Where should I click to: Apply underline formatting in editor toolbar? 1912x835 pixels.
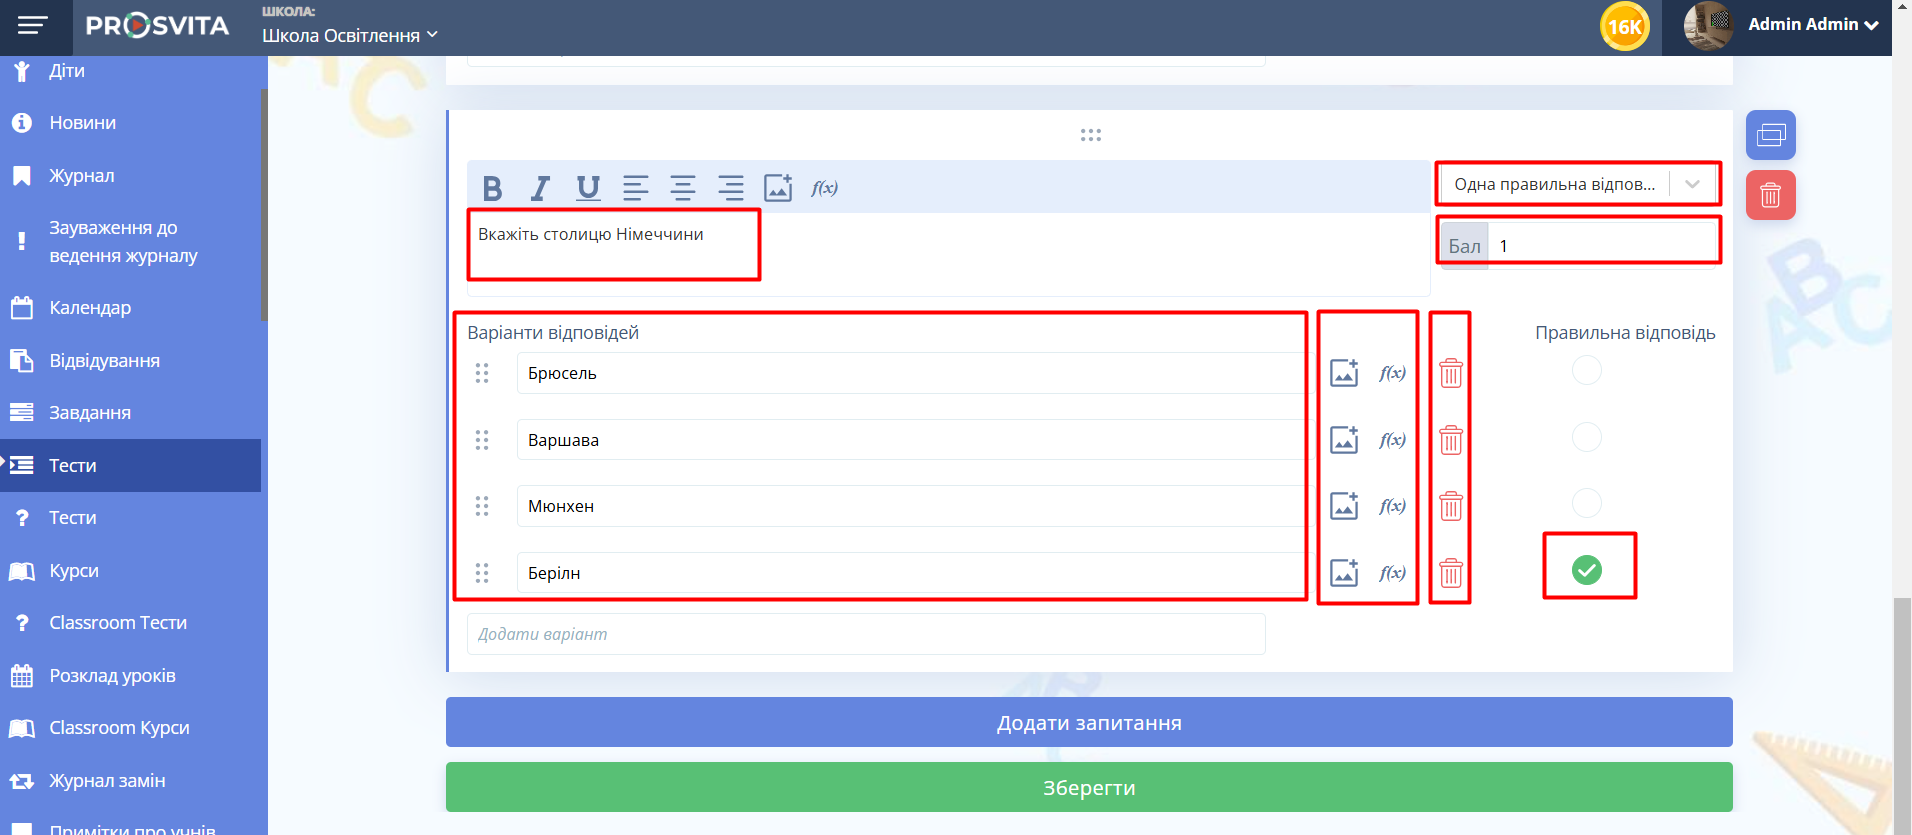point(588,188)
